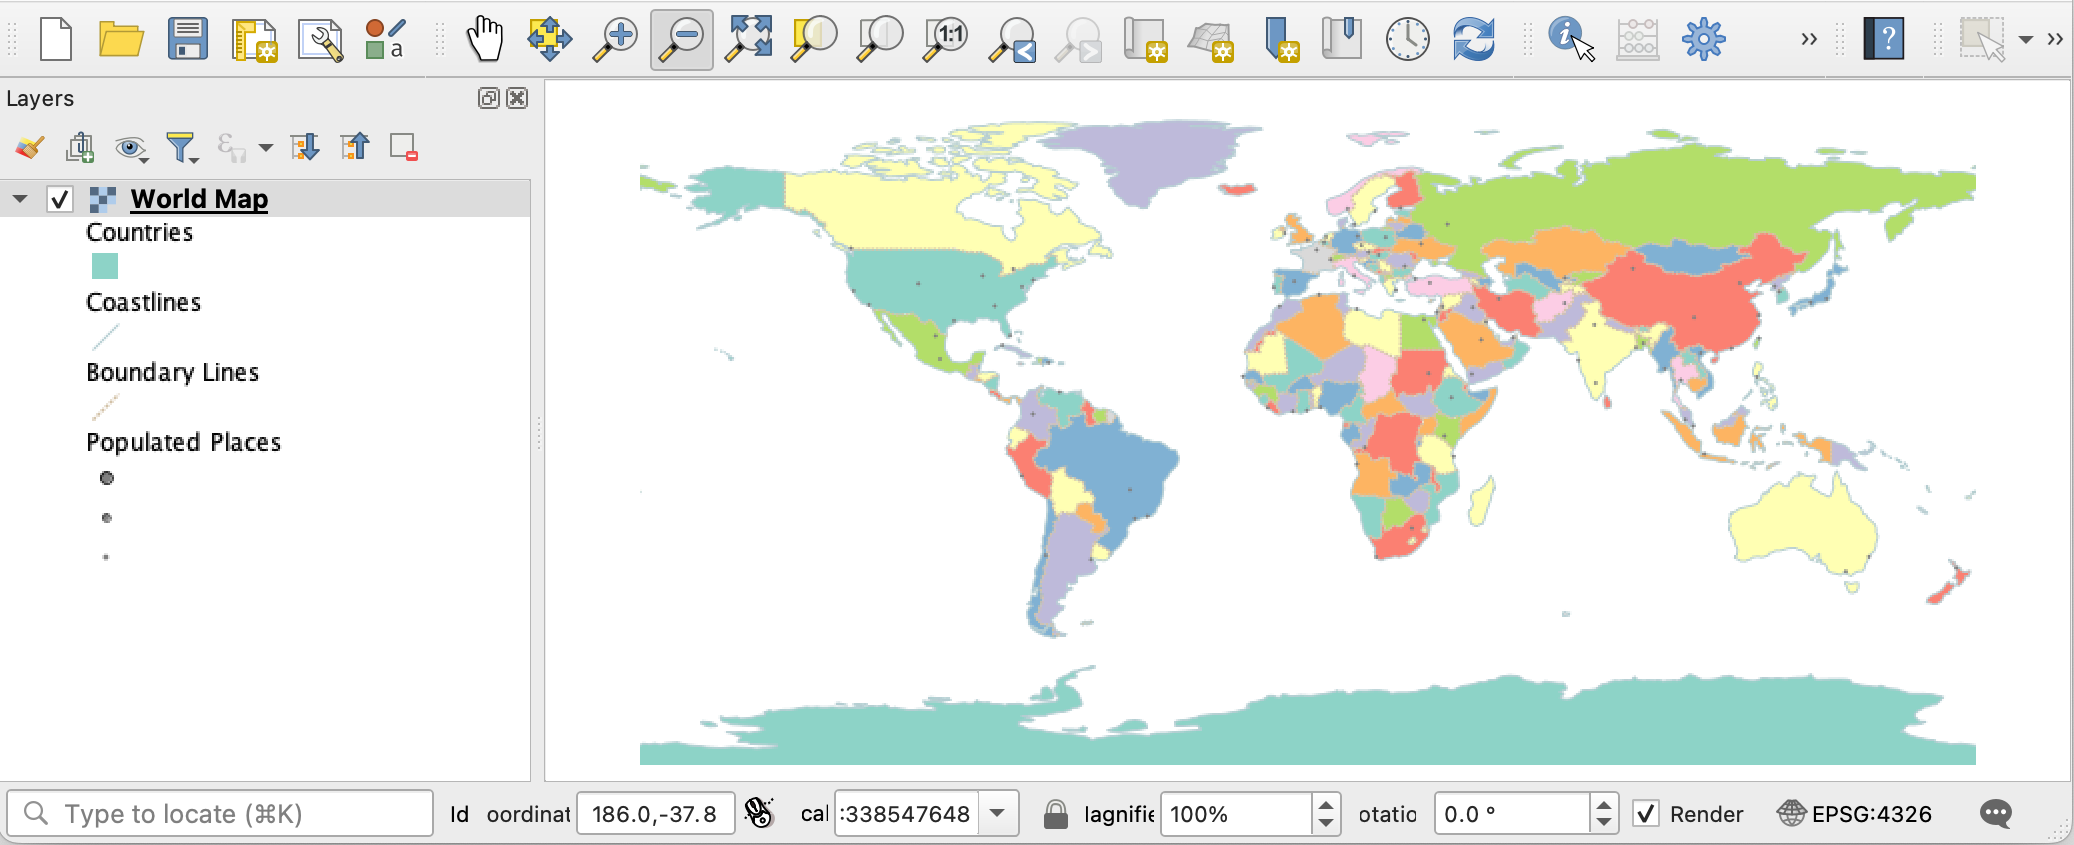Click the Refresh map icon
The height and width of the screenshot is (845, 2074).
coord(1473,40)
